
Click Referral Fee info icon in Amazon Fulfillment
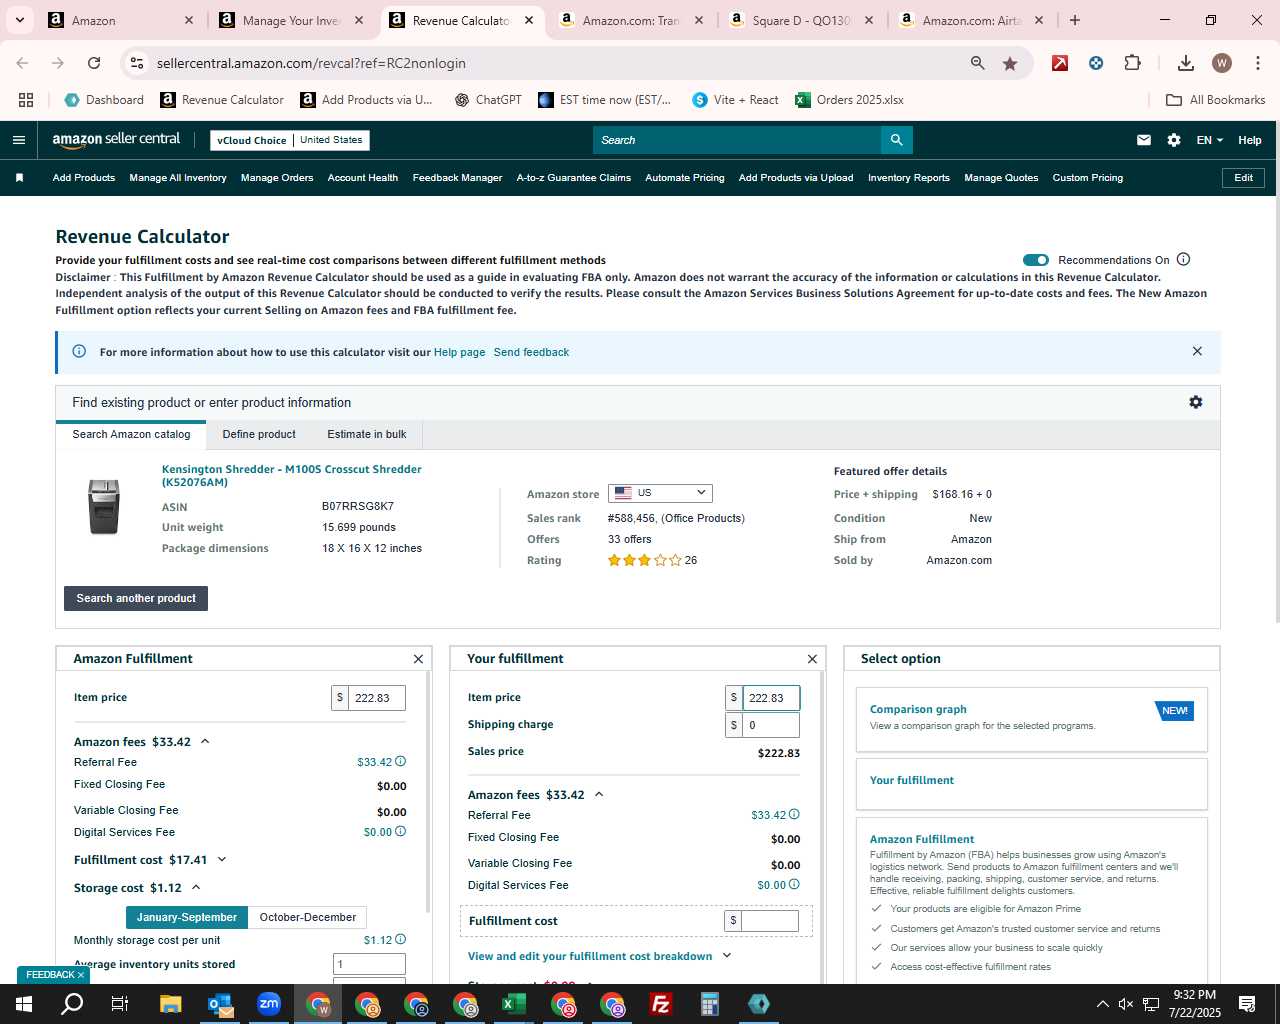[401, 762]
